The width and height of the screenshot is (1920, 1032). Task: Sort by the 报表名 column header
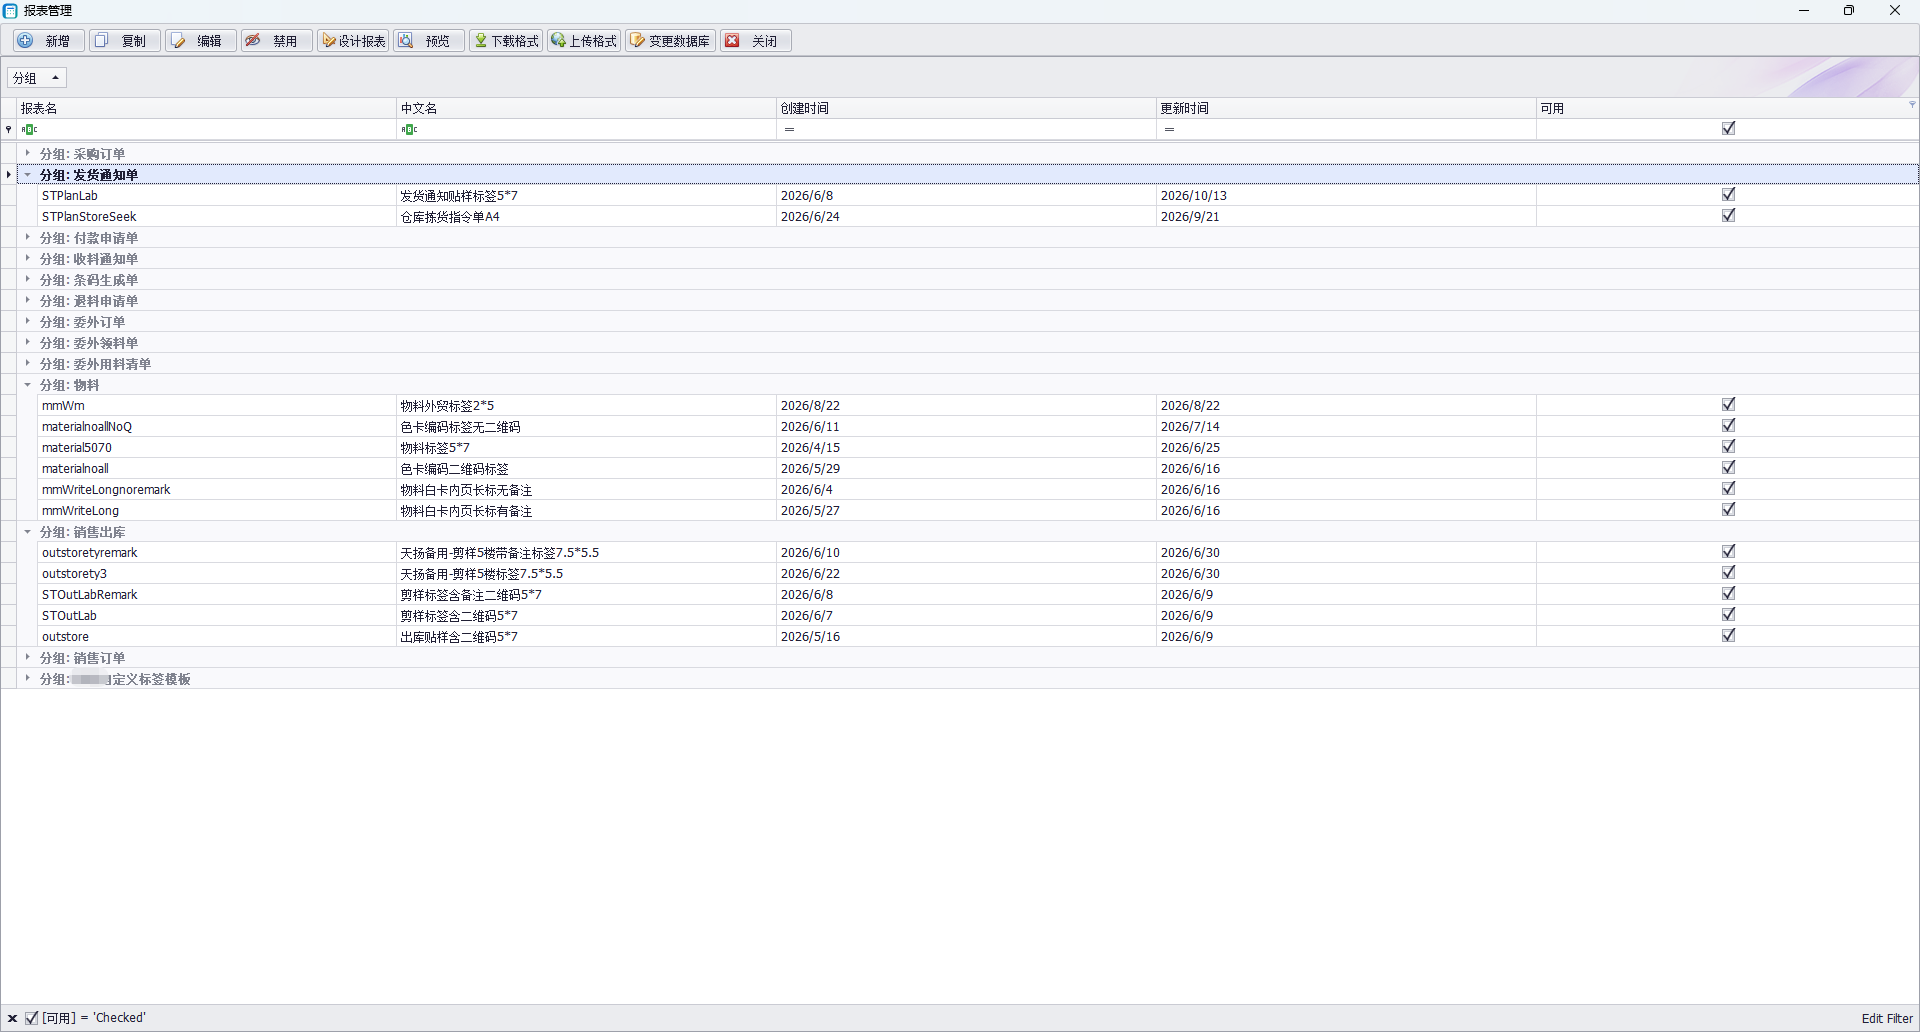point(206,108)
